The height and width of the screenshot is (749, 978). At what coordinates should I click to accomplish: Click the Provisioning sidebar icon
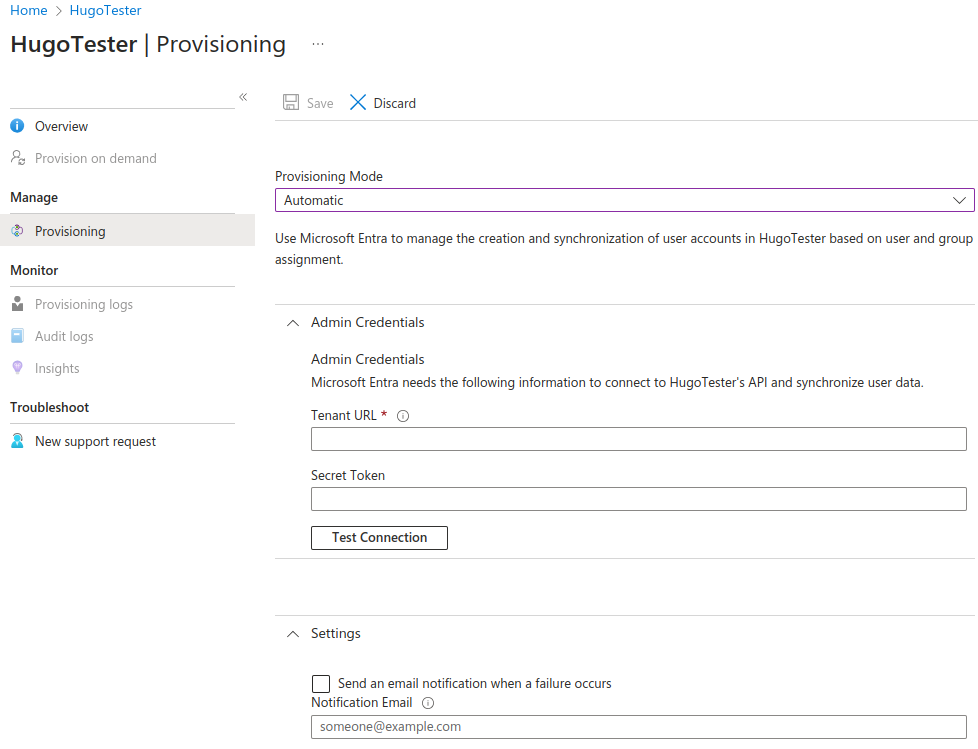[17, 231]
